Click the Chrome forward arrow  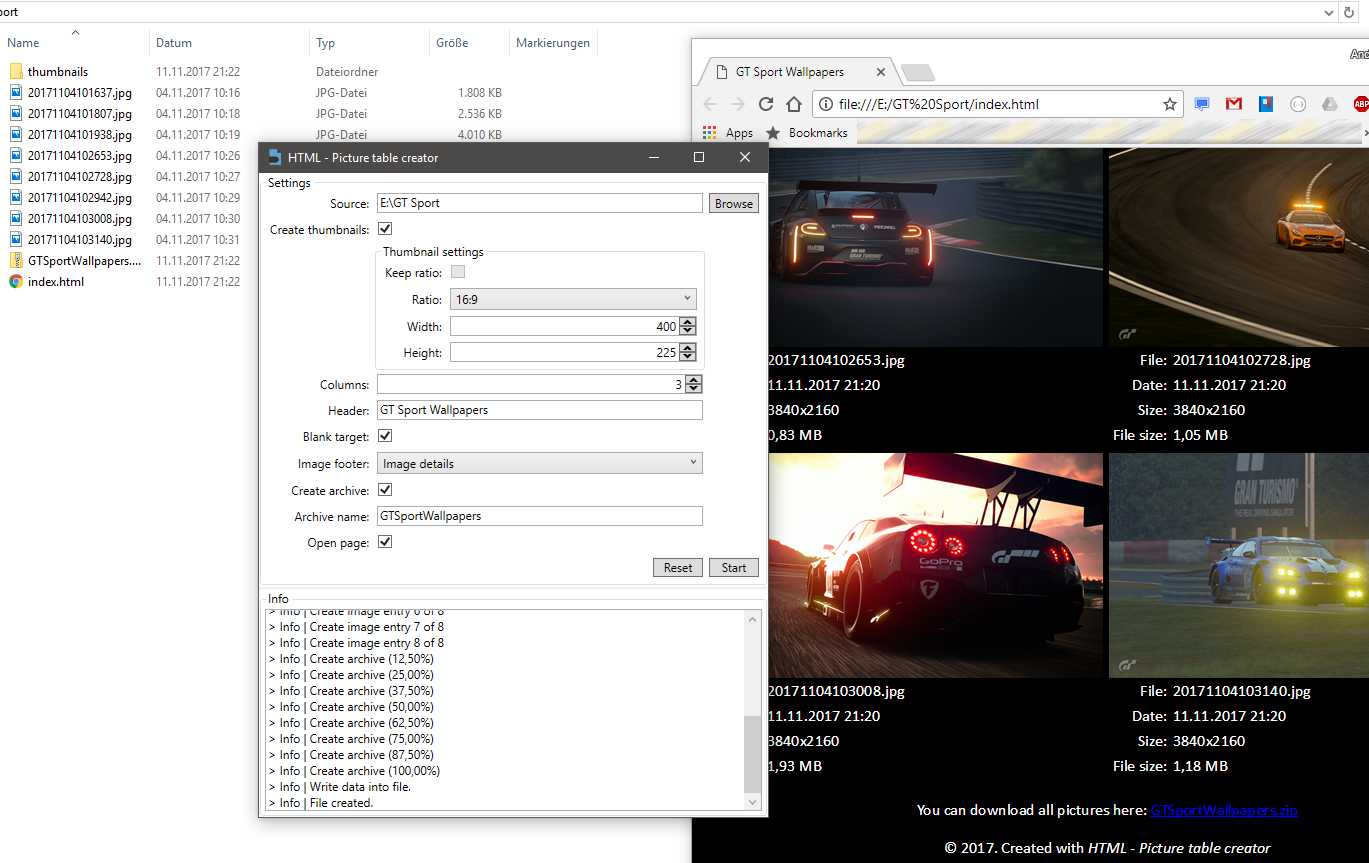click(x=738, y=104)
